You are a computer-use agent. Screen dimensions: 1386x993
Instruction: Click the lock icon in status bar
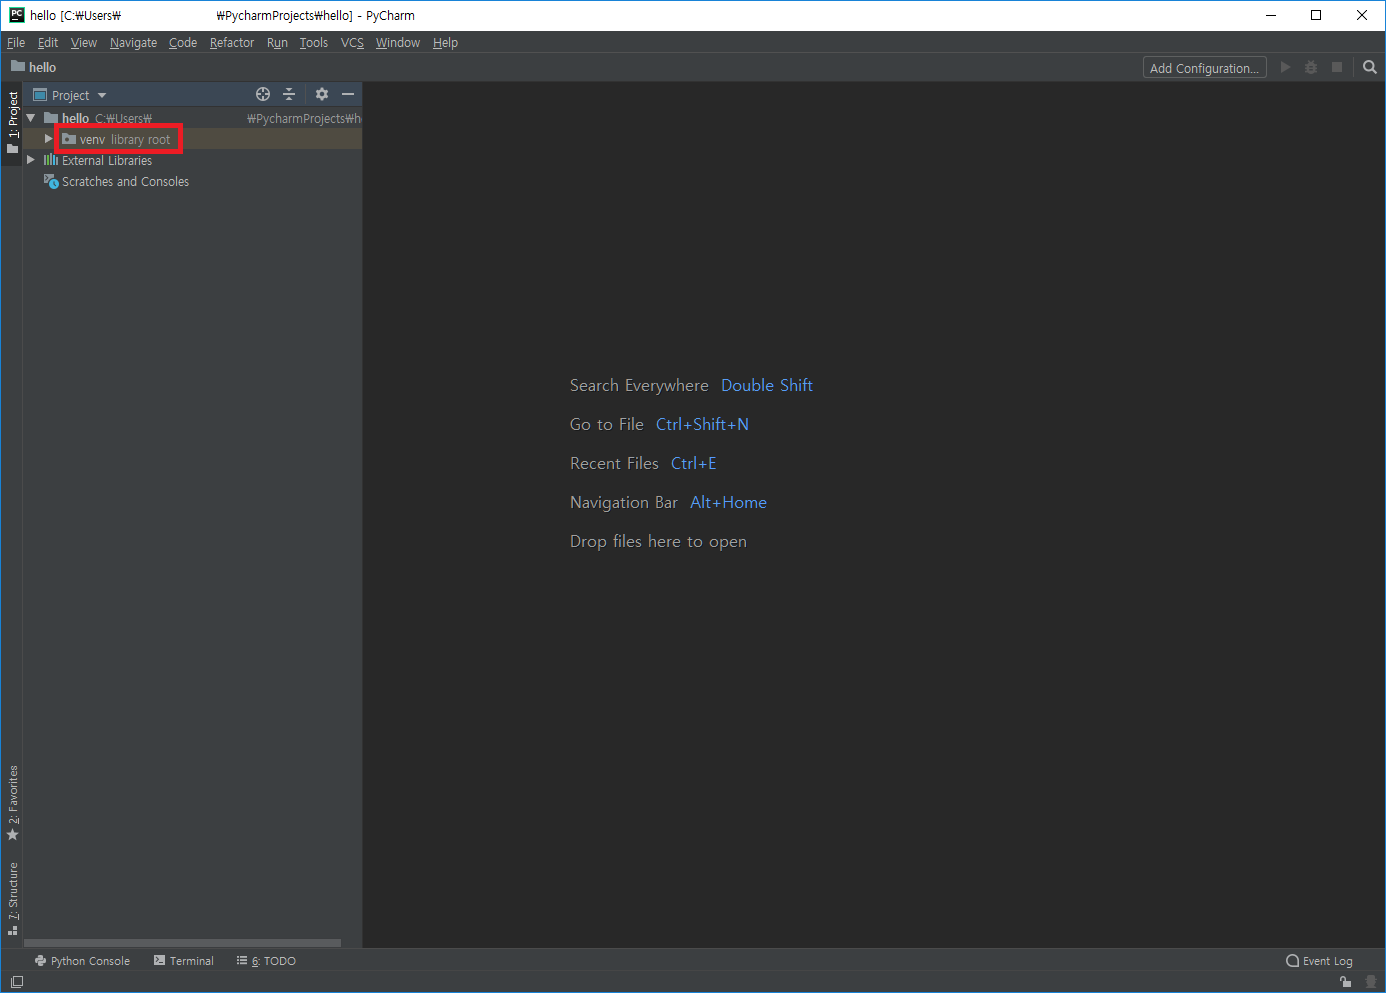point(1346,982)
